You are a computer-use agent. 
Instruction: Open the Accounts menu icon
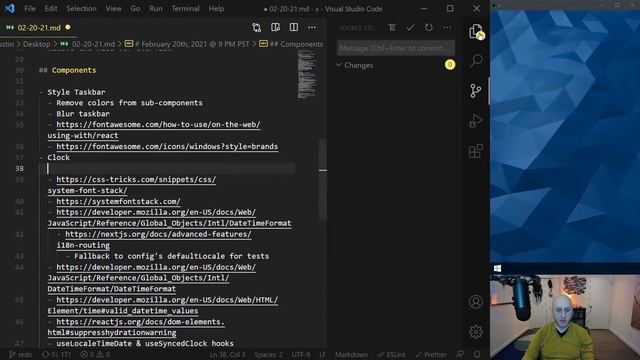tap(476, 302)
